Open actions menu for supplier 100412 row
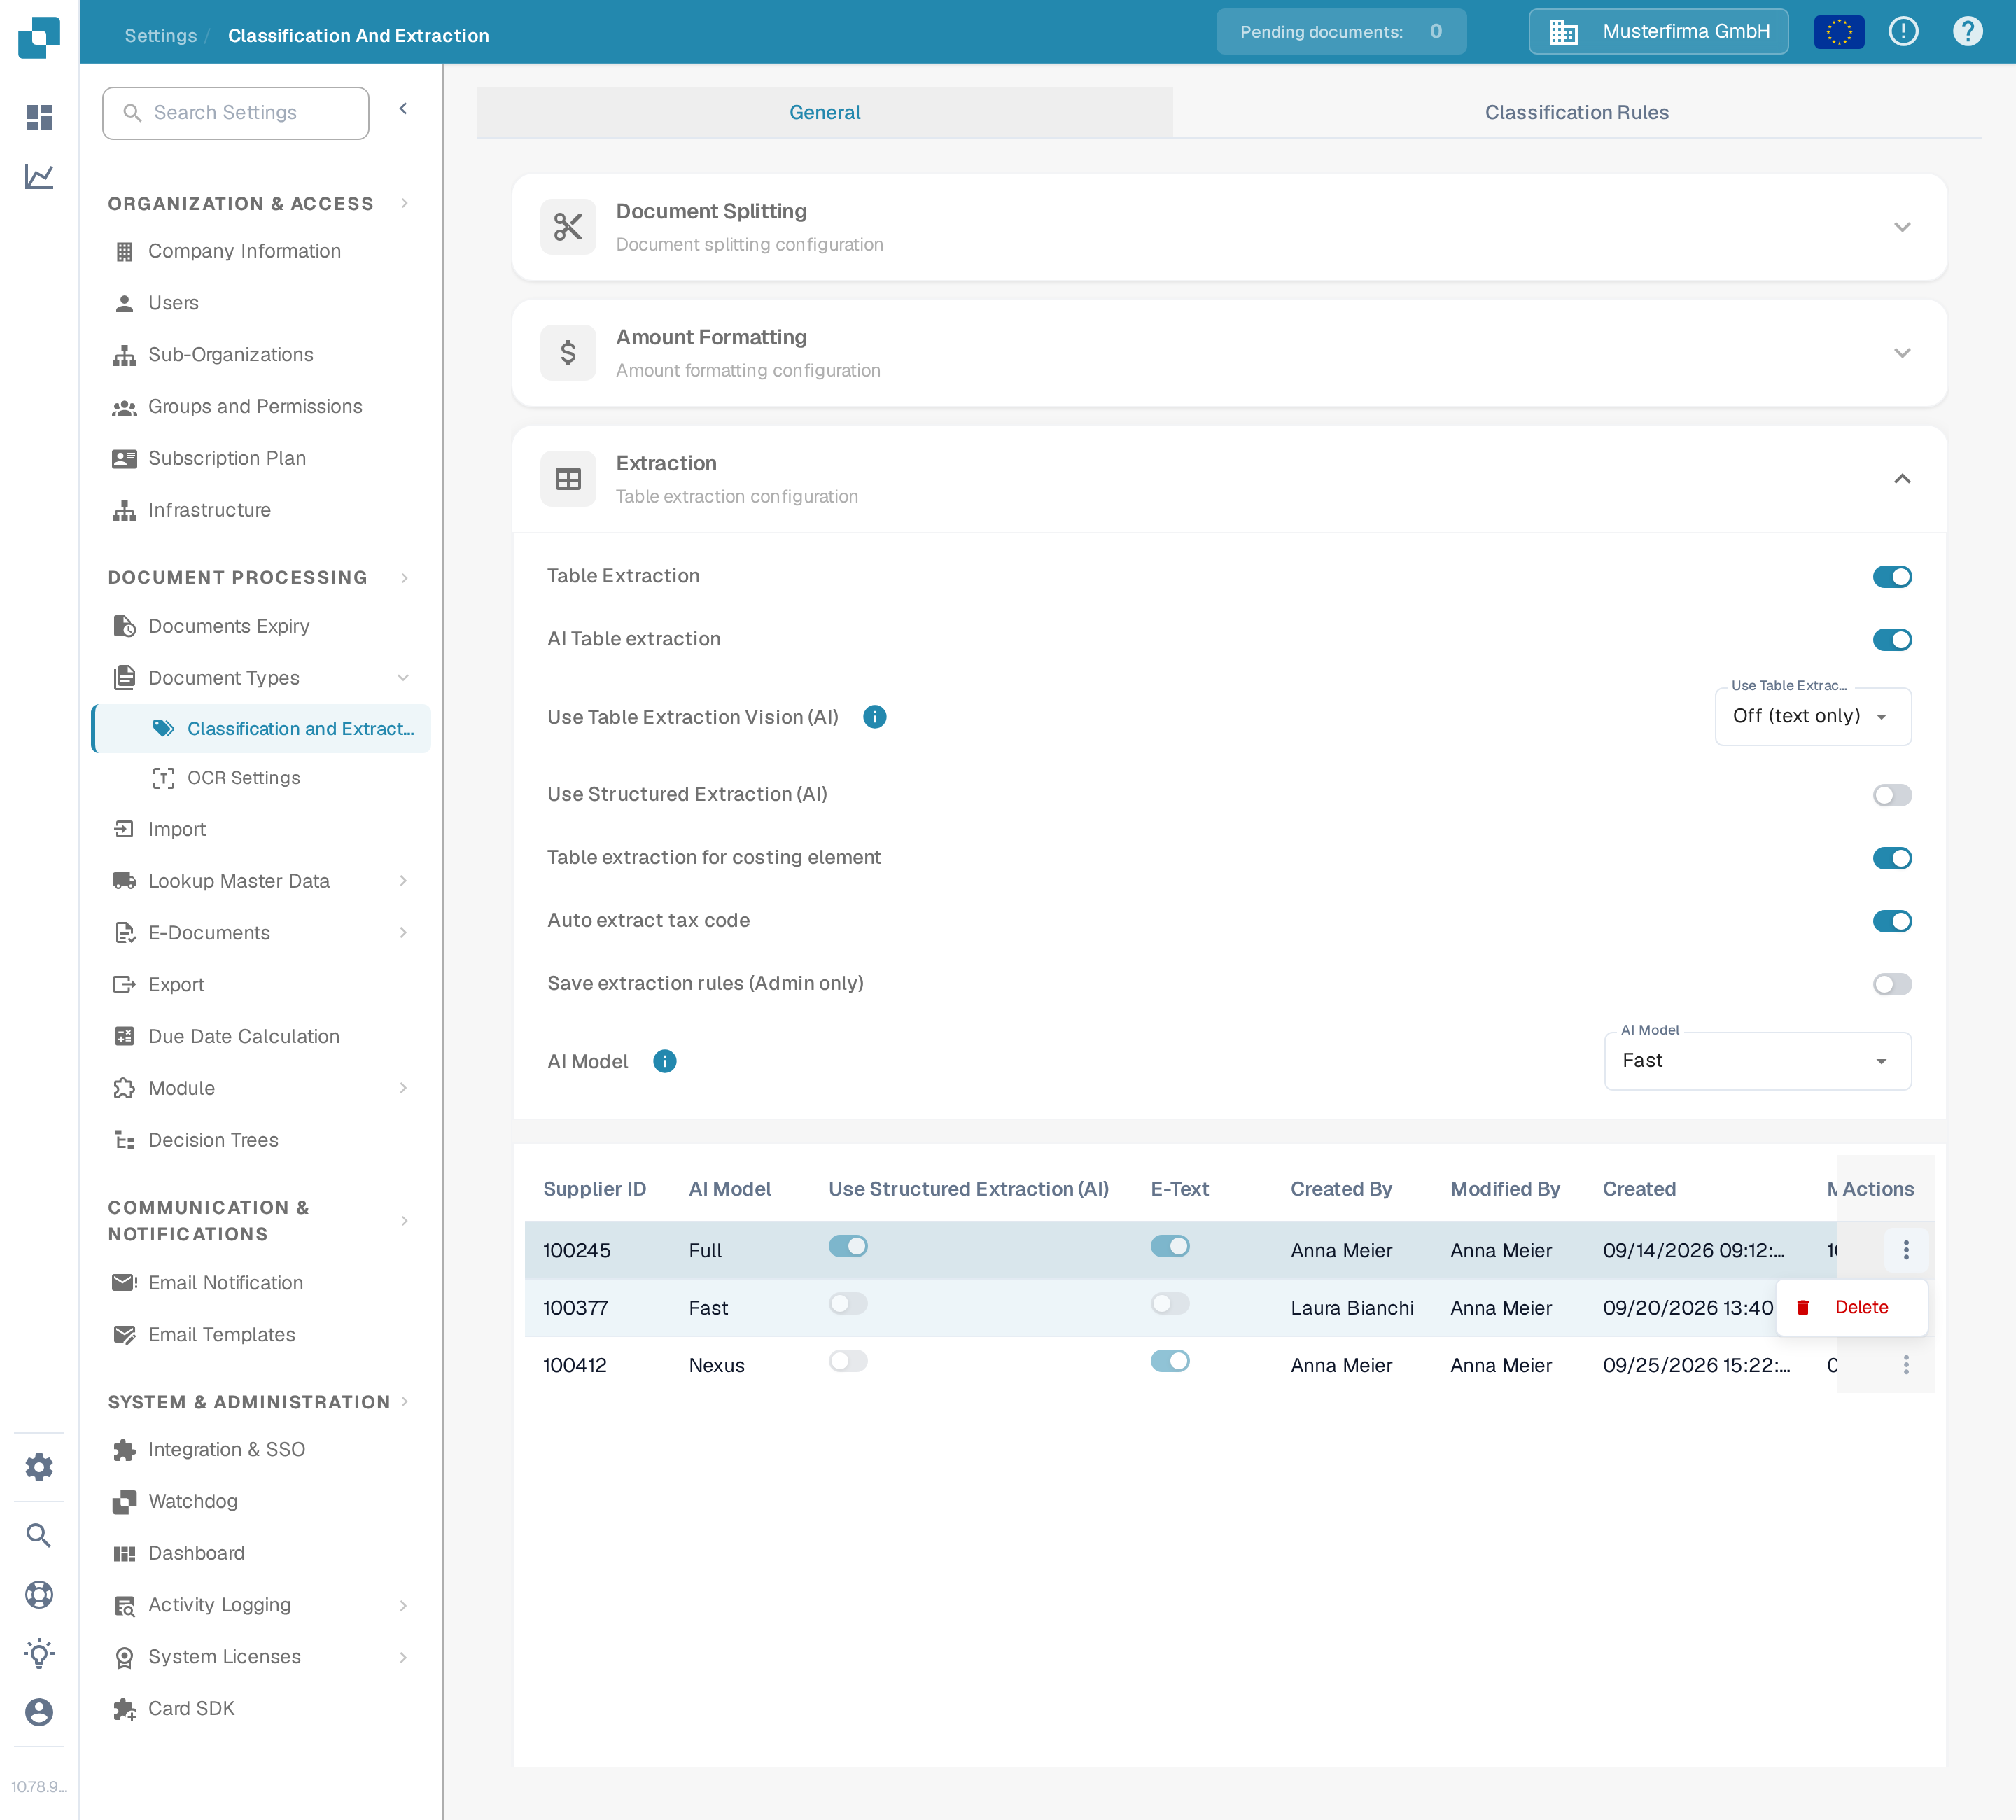2016x1820 pixels. click(x=1906, y=1365)
